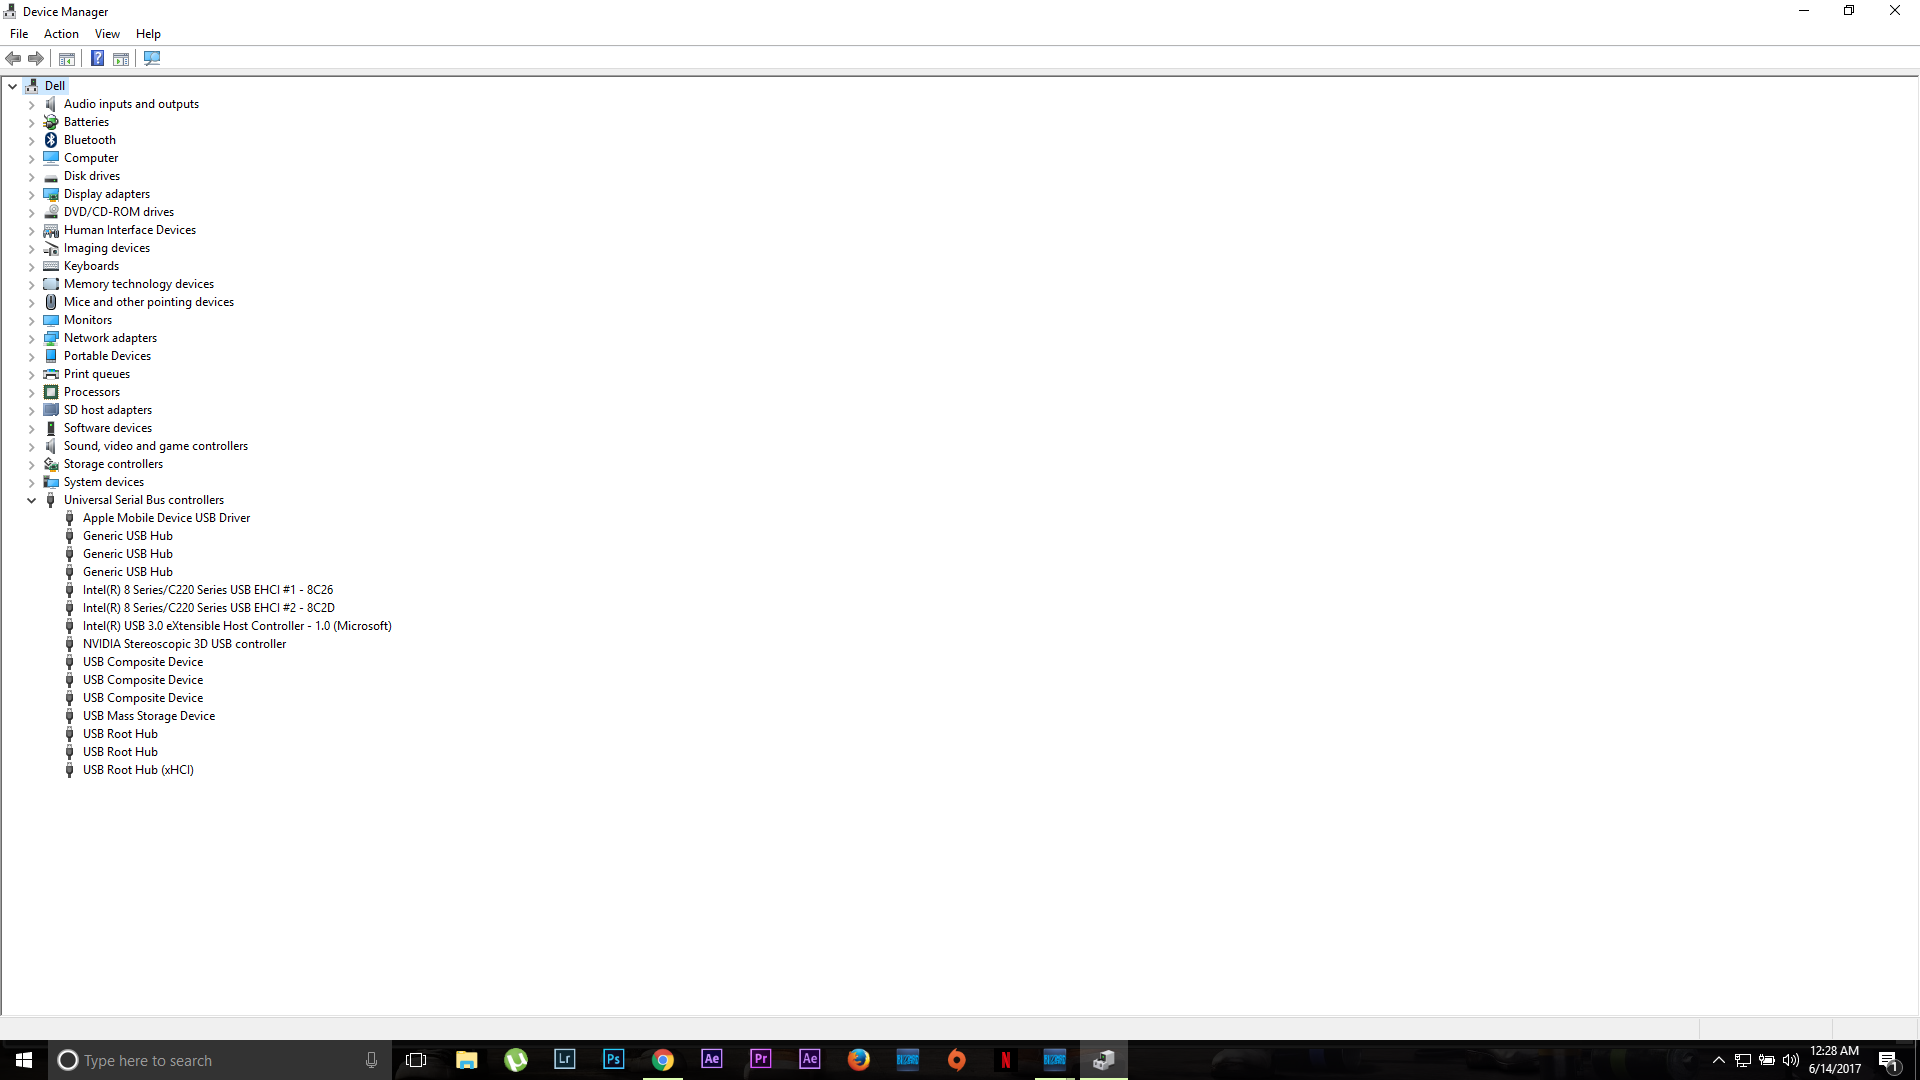Select Intel(R) 8 Series USB EHCI #2 - 8C2D
The height and width of the screenshot is (1080, 1920).
pyautogui.click(x=209, y=608)
